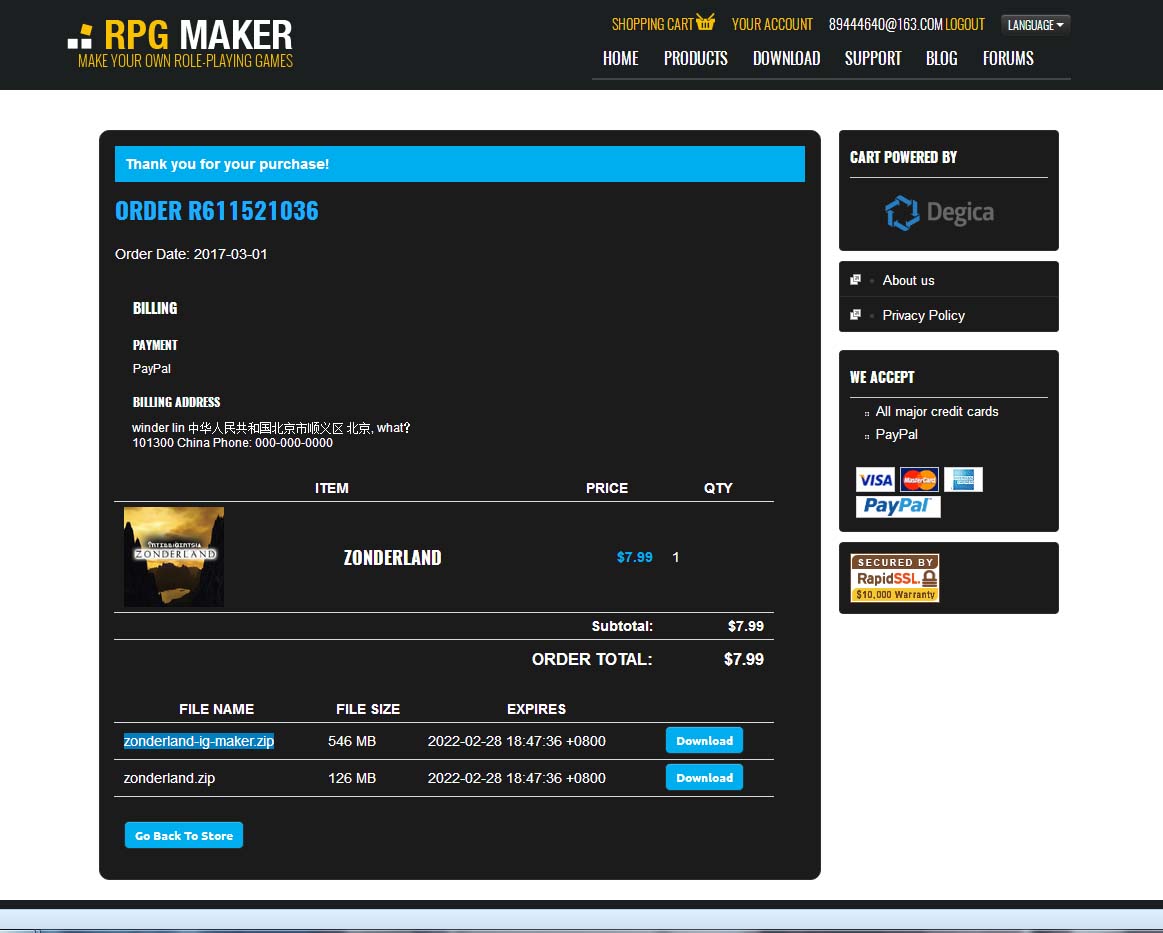Open the Support menu
The image size is (1163, 933).
click(873, 58)
